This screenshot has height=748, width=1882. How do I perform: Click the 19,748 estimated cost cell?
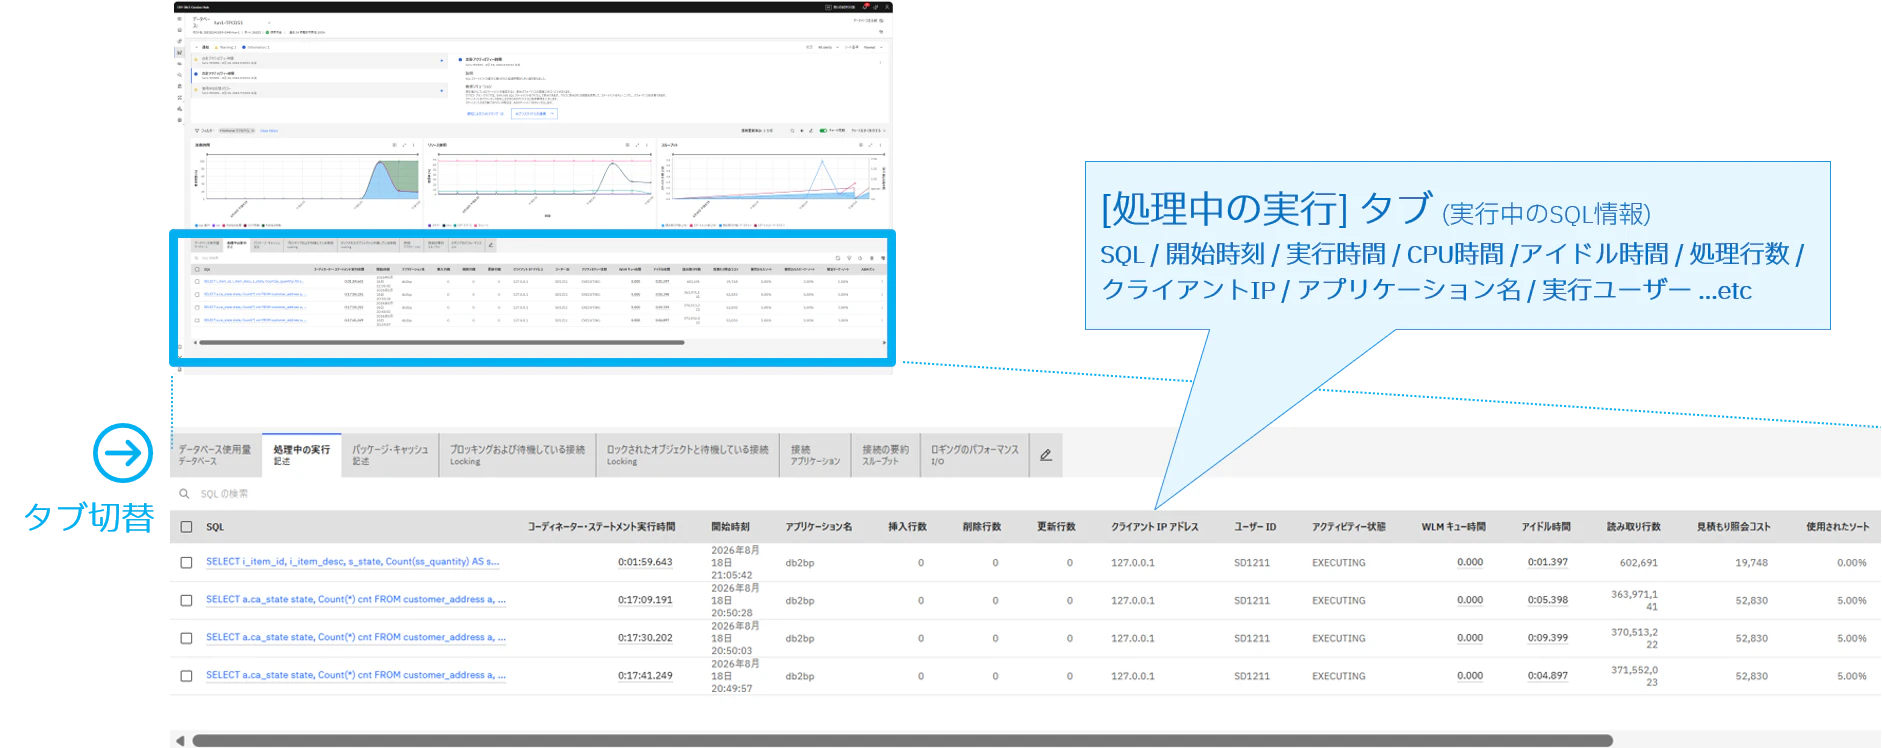tap(1751, 563)
